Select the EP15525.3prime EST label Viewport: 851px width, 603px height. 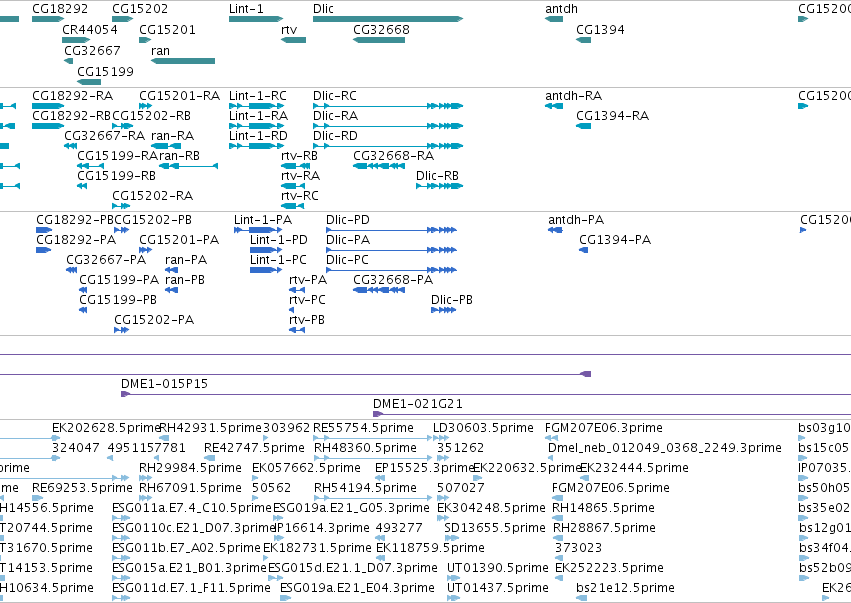425,468
